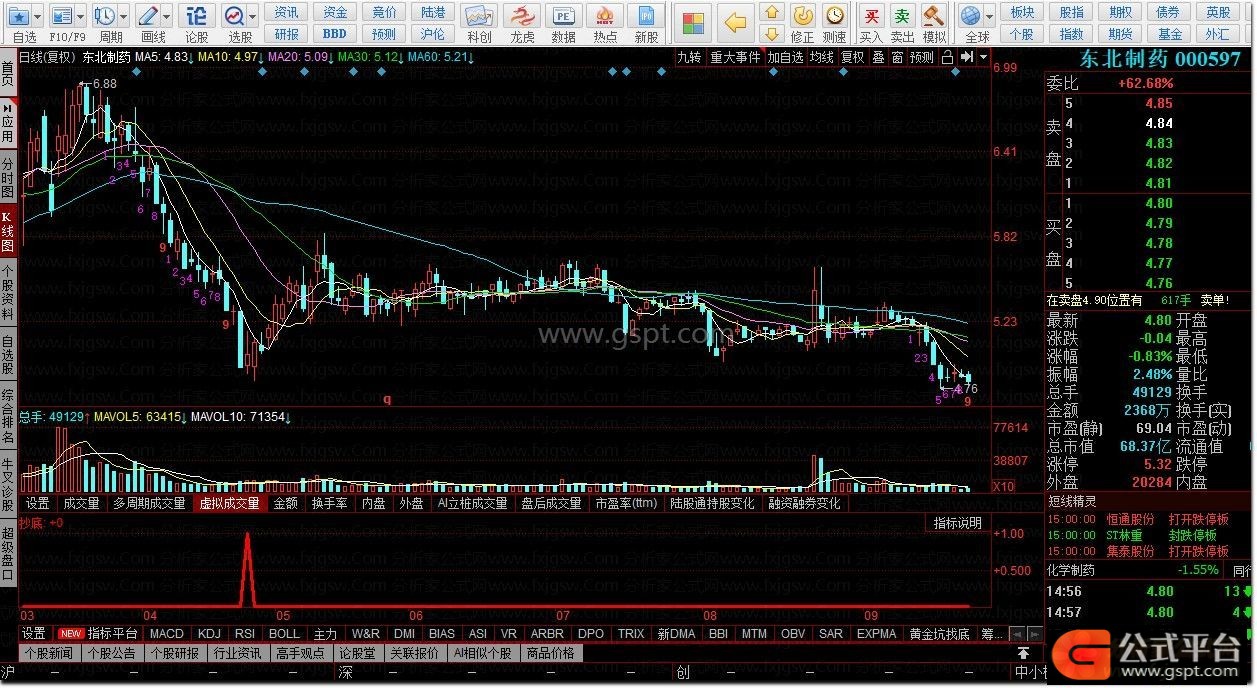Viewport: 1257px width, 688px height.
Task: Toggle 复权 price adjustment
Action: tap(852, 57)
